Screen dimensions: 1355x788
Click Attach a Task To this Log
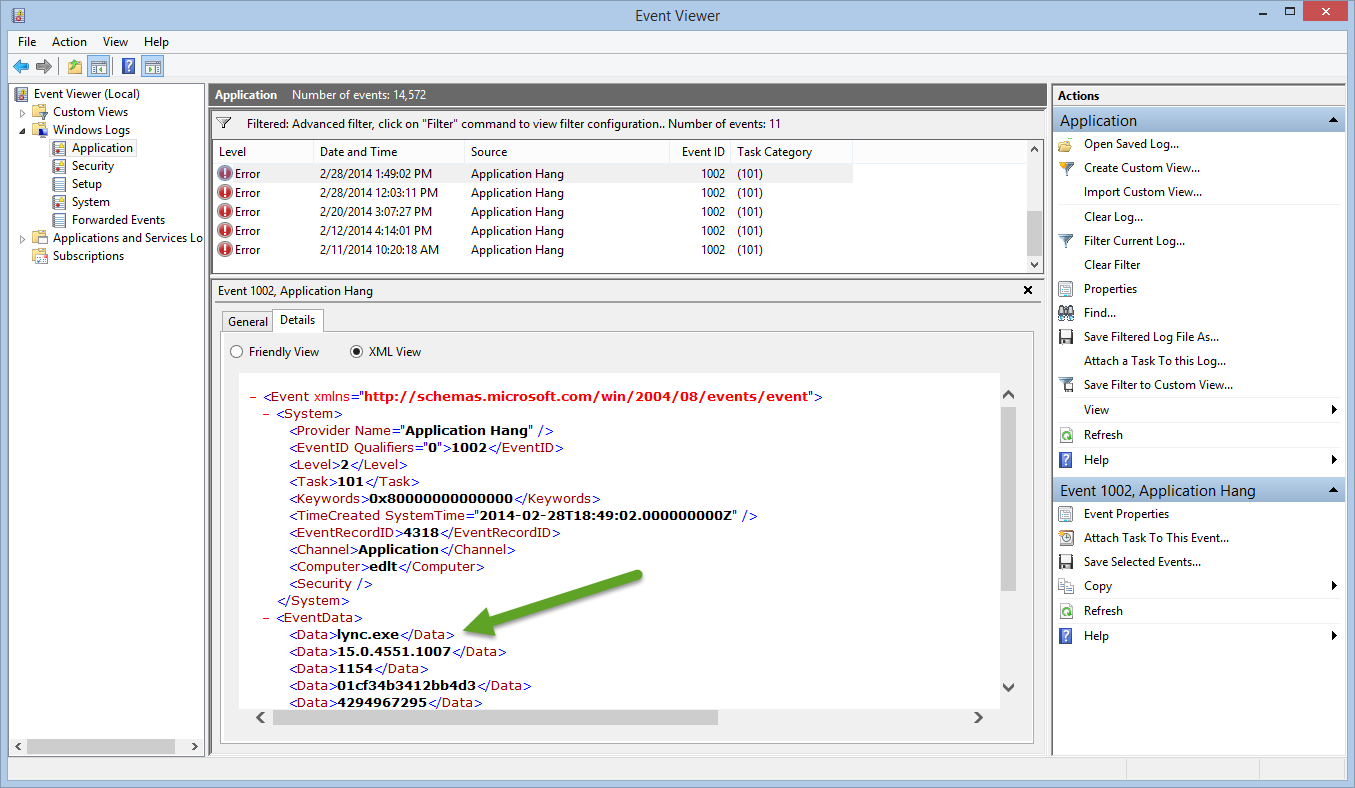pyautogui.click(x=1154, y=361)
